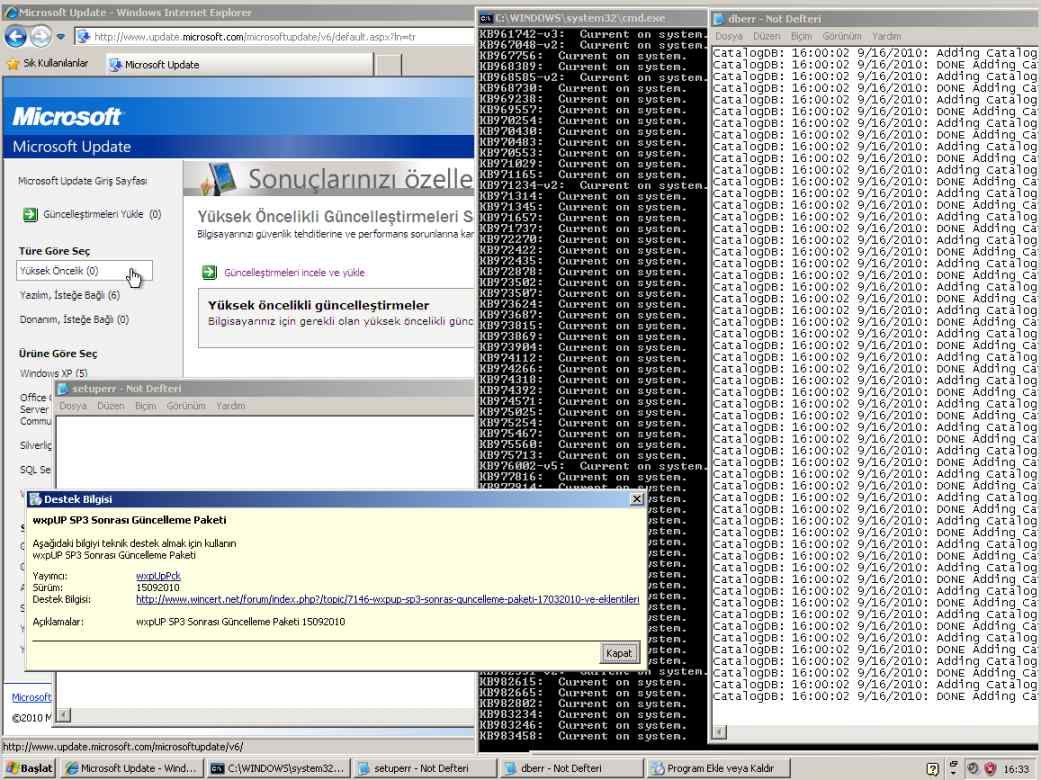Click the Sık Kullanılanlar favorites star

[x=13, y=64]
